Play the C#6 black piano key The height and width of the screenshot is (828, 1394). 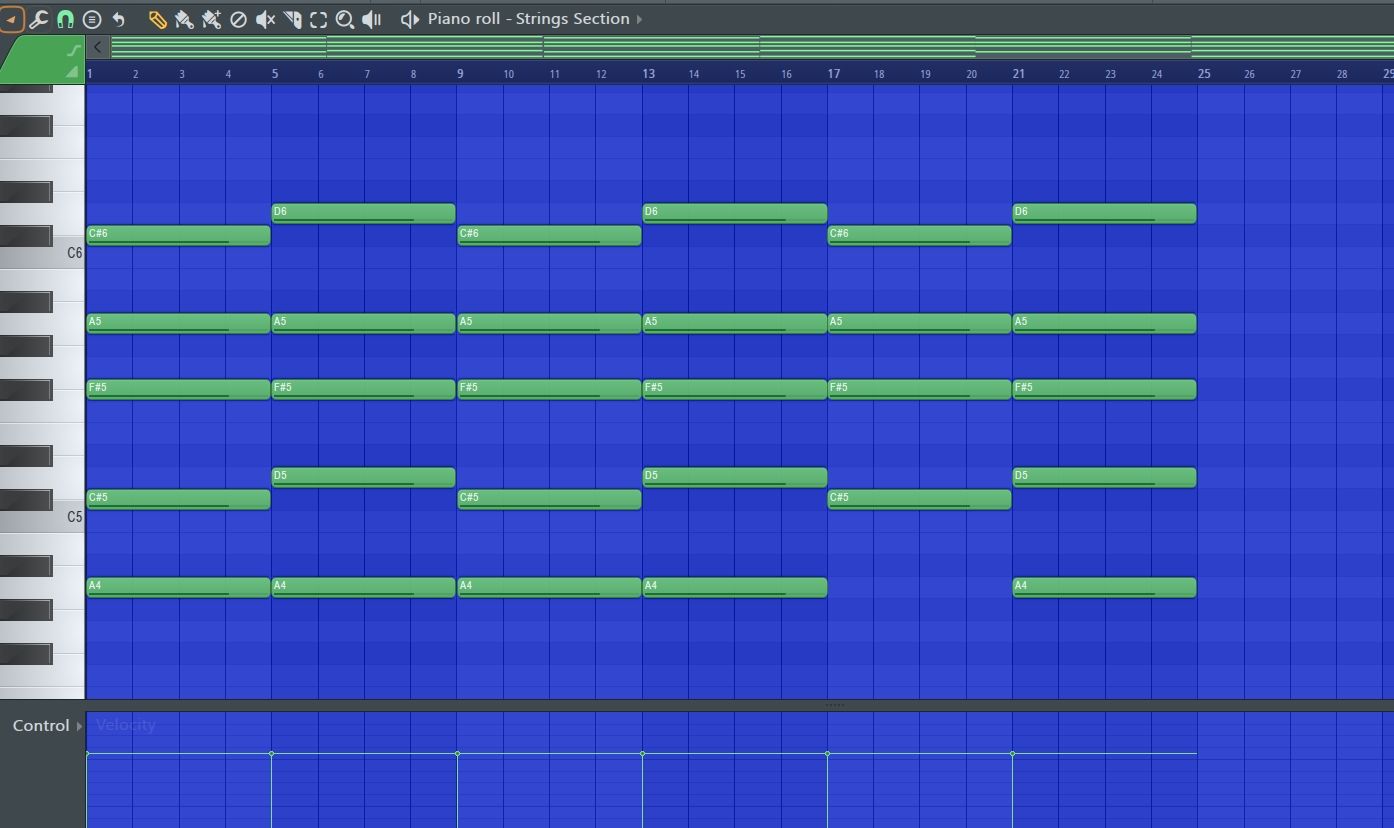point(26,235)
